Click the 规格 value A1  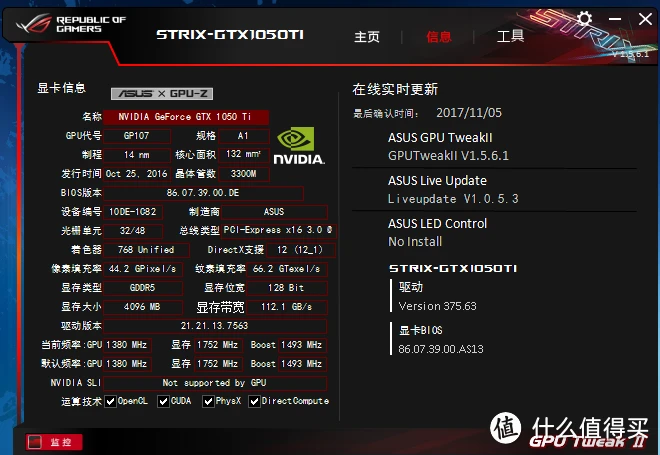pos(244,136)
